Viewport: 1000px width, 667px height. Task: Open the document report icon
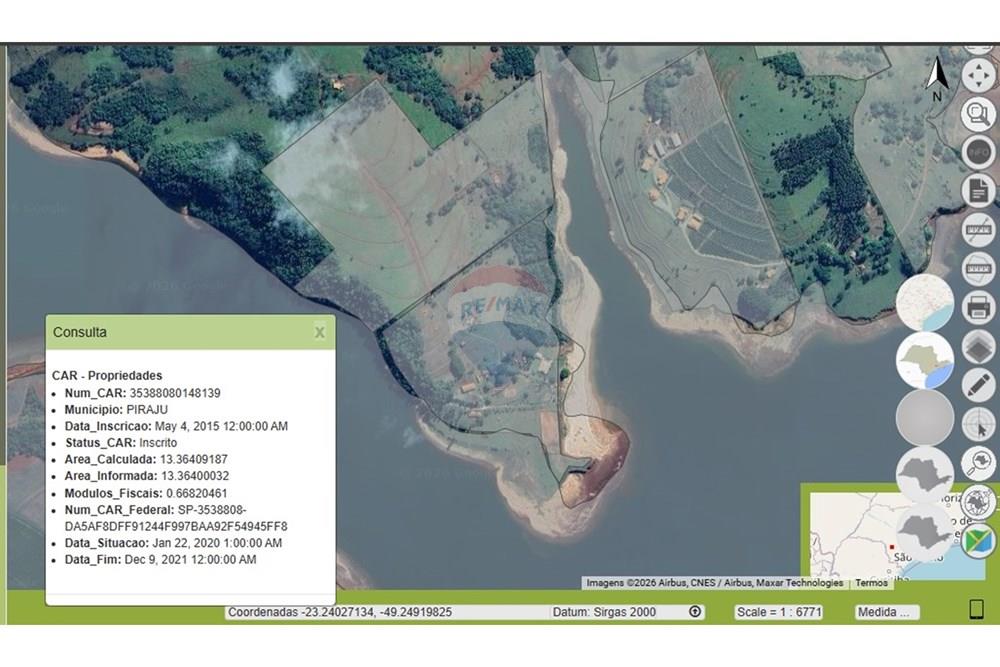click(x=978, y=191)
